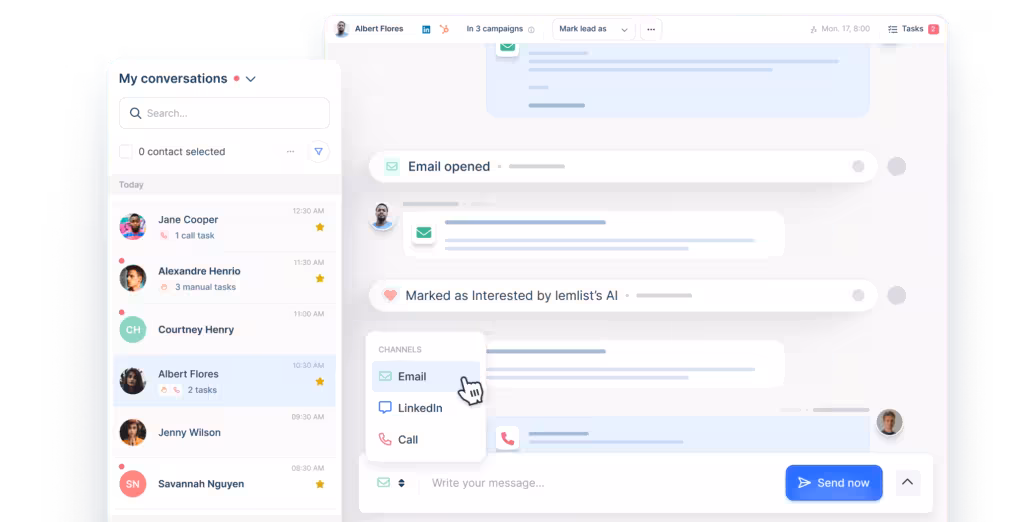Click the star on Savannah Nguyen's conversation
Viewport: 1024px width, 522px height.
point(320,484)
